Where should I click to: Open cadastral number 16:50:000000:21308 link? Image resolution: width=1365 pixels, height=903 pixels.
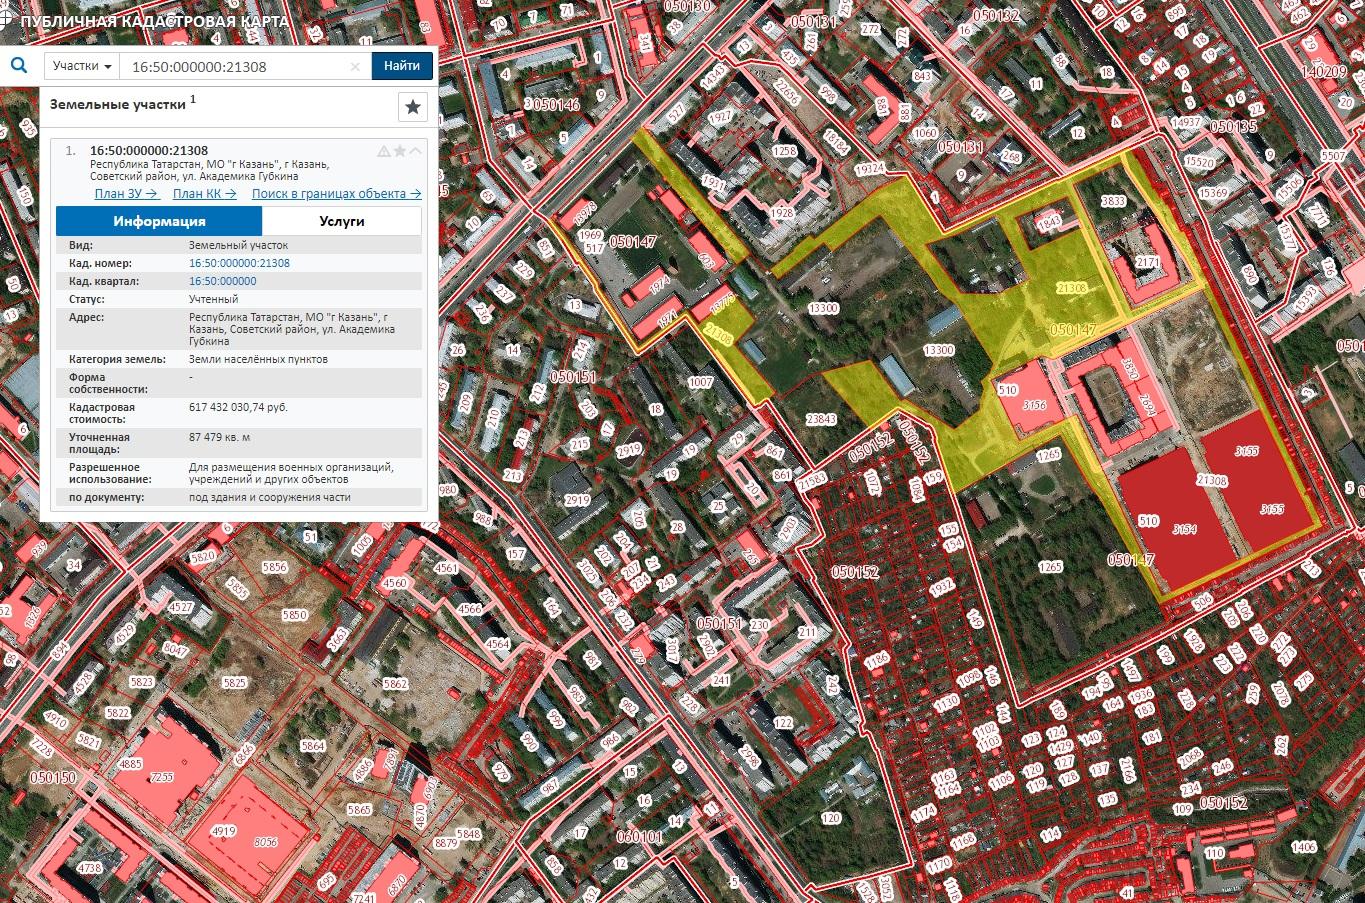[239, 263]
